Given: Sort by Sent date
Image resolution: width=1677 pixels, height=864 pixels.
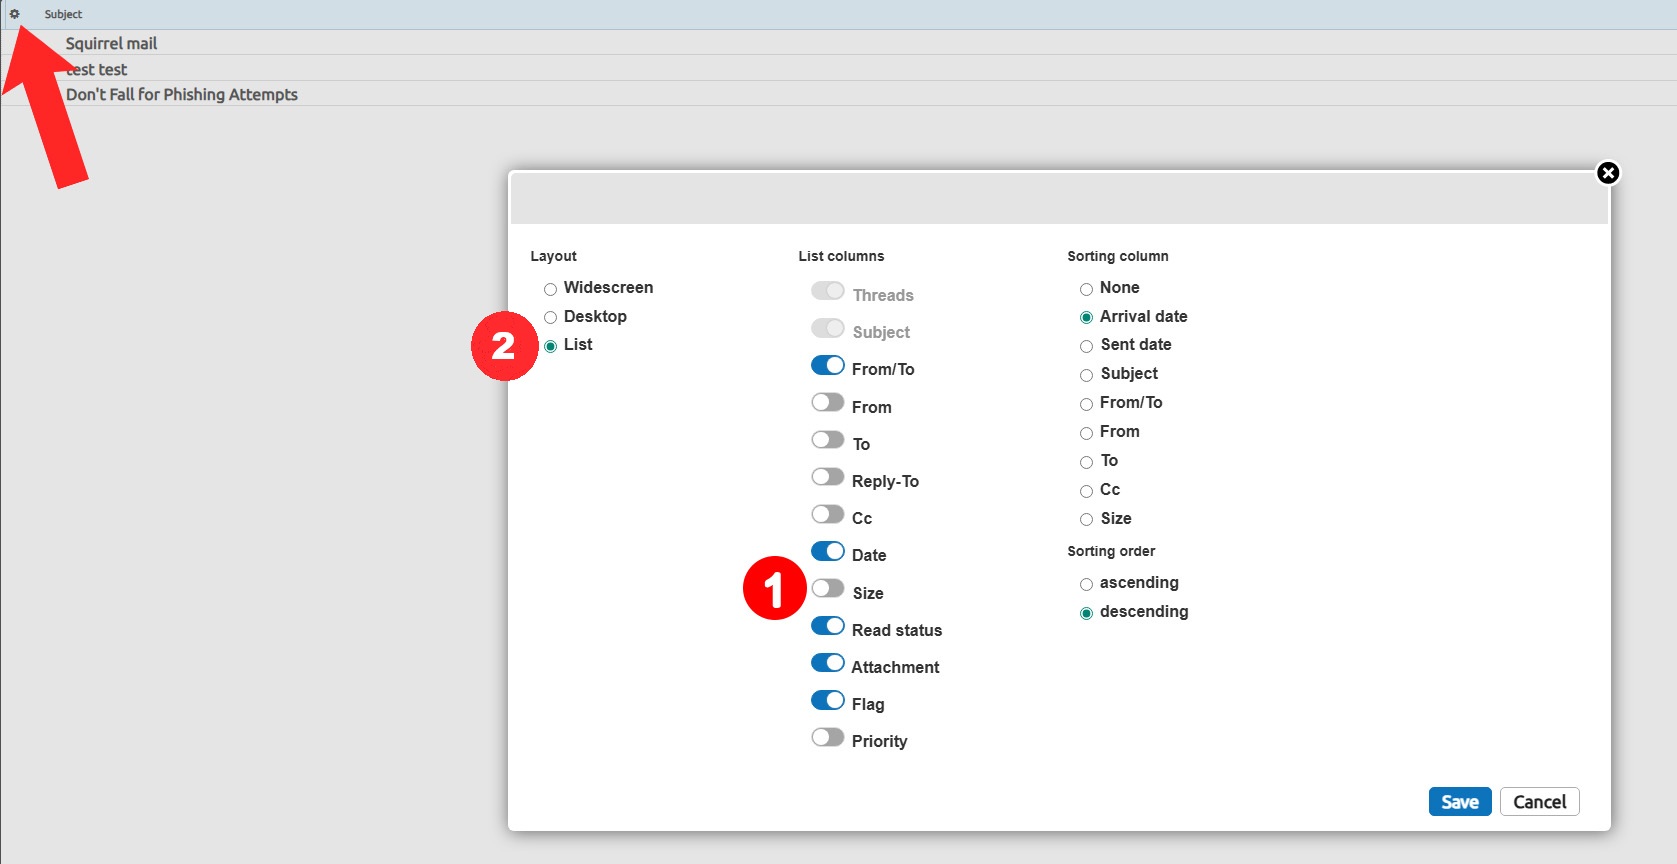Looking at the screenshot, I should [1086, 346].
